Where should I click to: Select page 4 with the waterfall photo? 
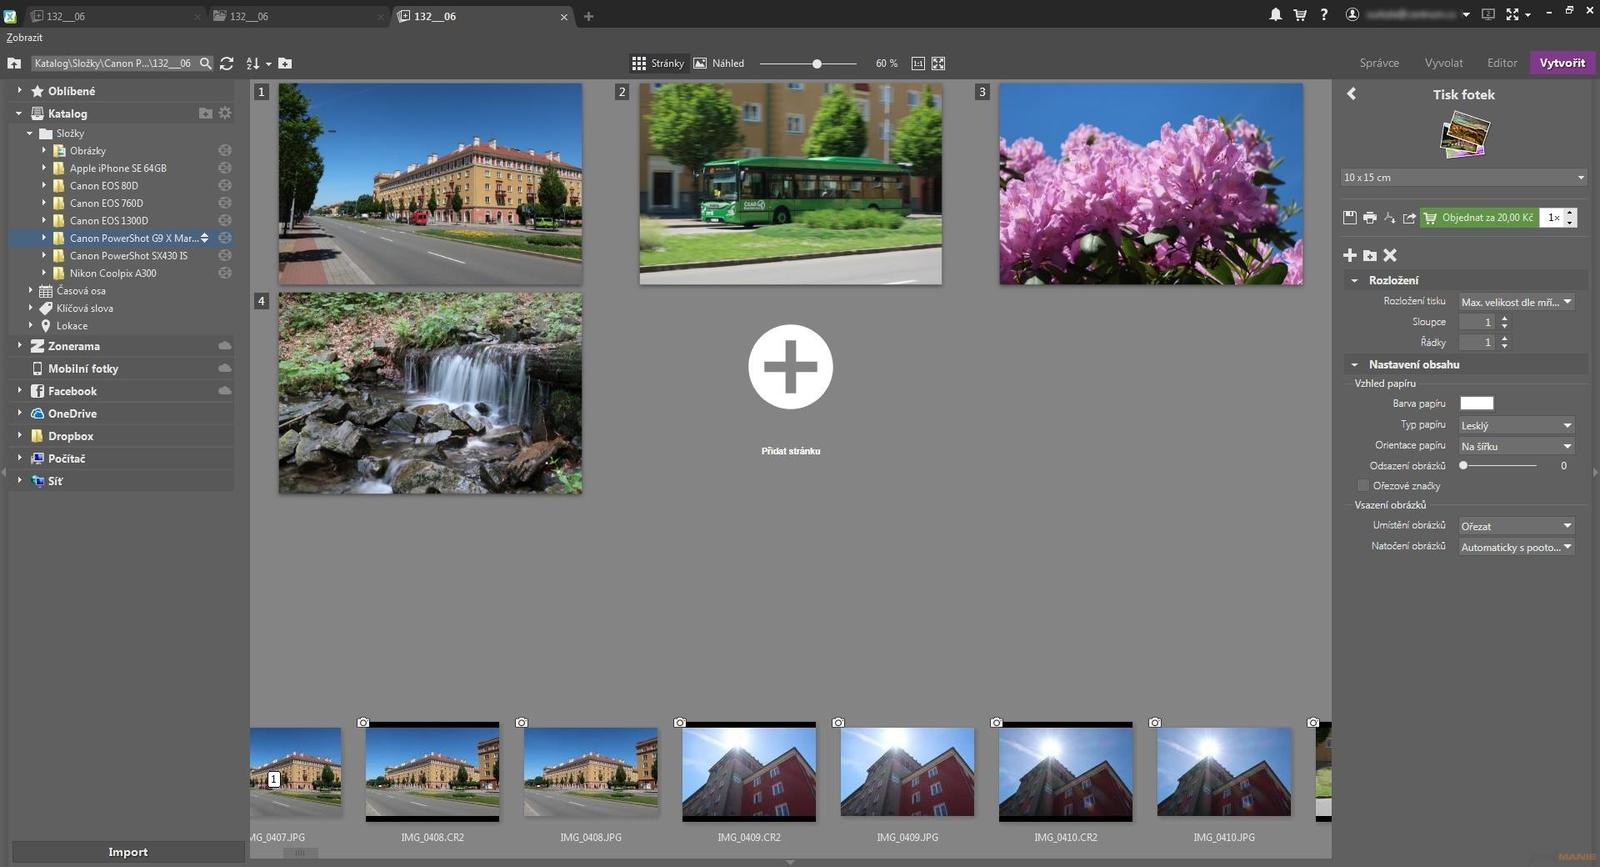point(430,393)
